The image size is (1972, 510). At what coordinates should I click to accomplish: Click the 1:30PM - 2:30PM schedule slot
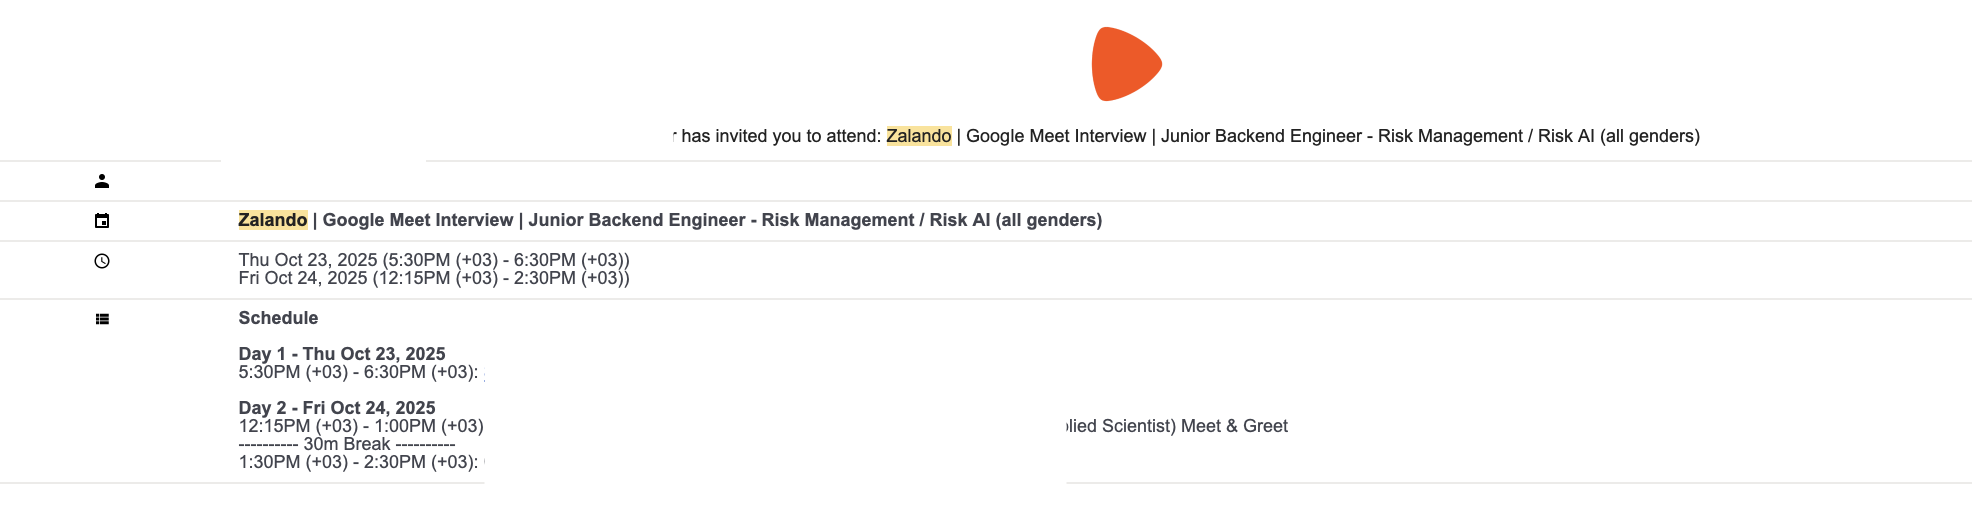point(358,462)
